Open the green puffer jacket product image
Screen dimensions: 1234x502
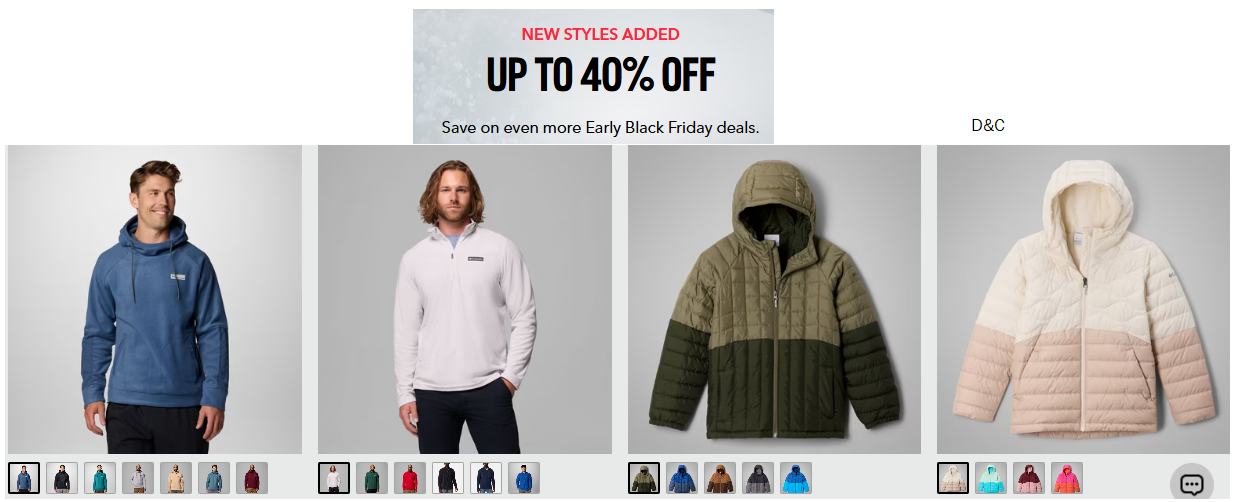click(774, 299)
